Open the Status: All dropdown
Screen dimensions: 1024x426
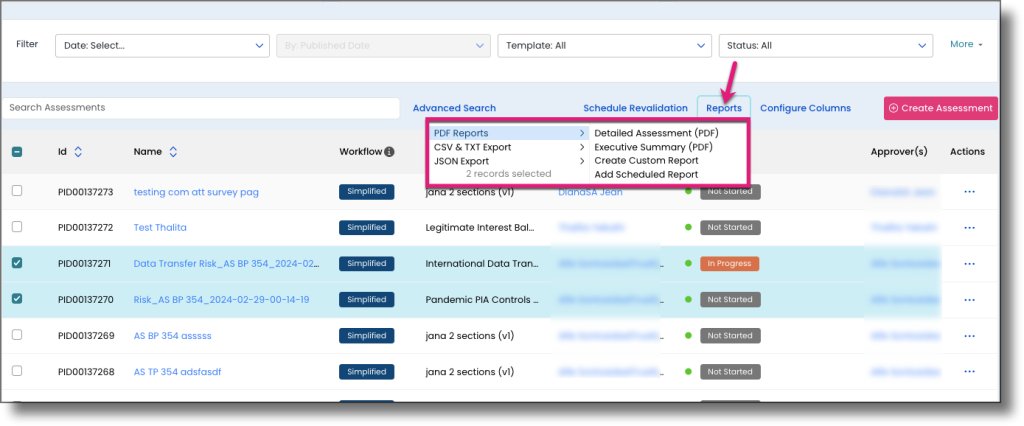pos(825,46)
